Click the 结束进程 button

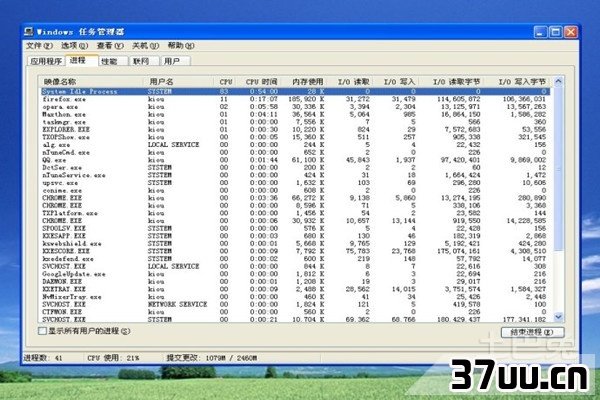(x=532, y=332)
